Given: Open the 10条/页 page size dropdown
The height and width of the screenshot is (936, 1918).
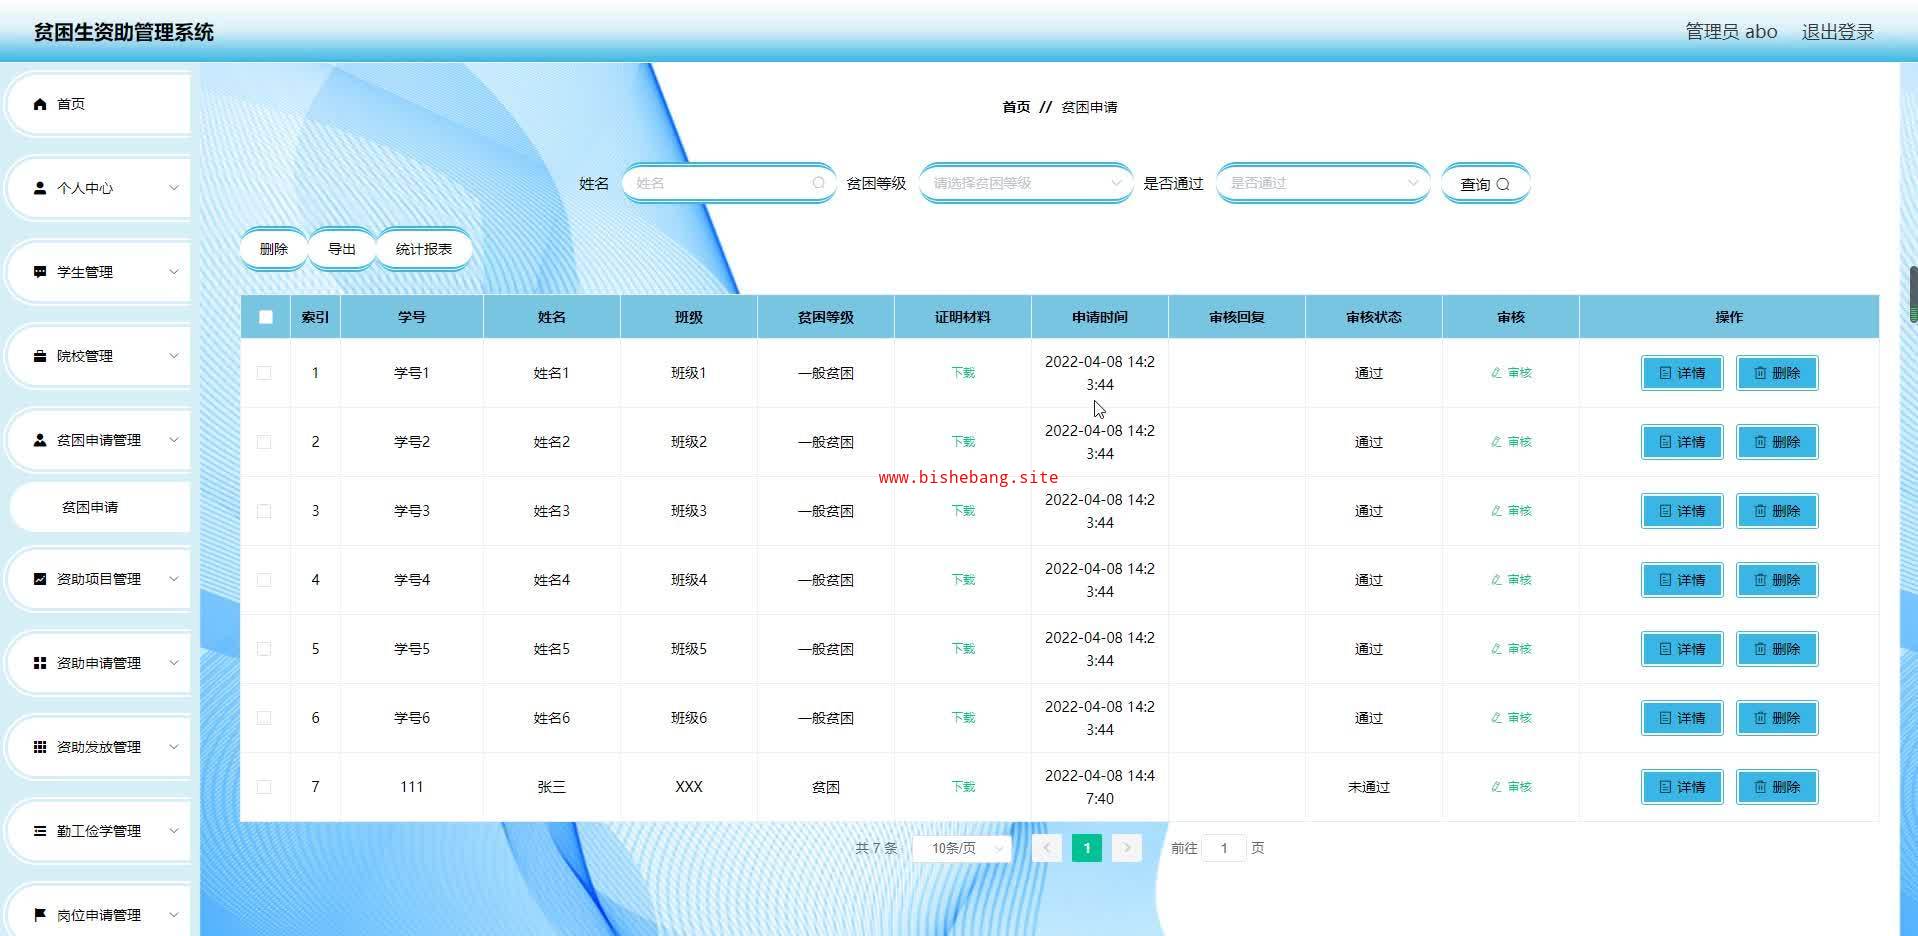Looking at the screenshot, I should coord(961,848).
